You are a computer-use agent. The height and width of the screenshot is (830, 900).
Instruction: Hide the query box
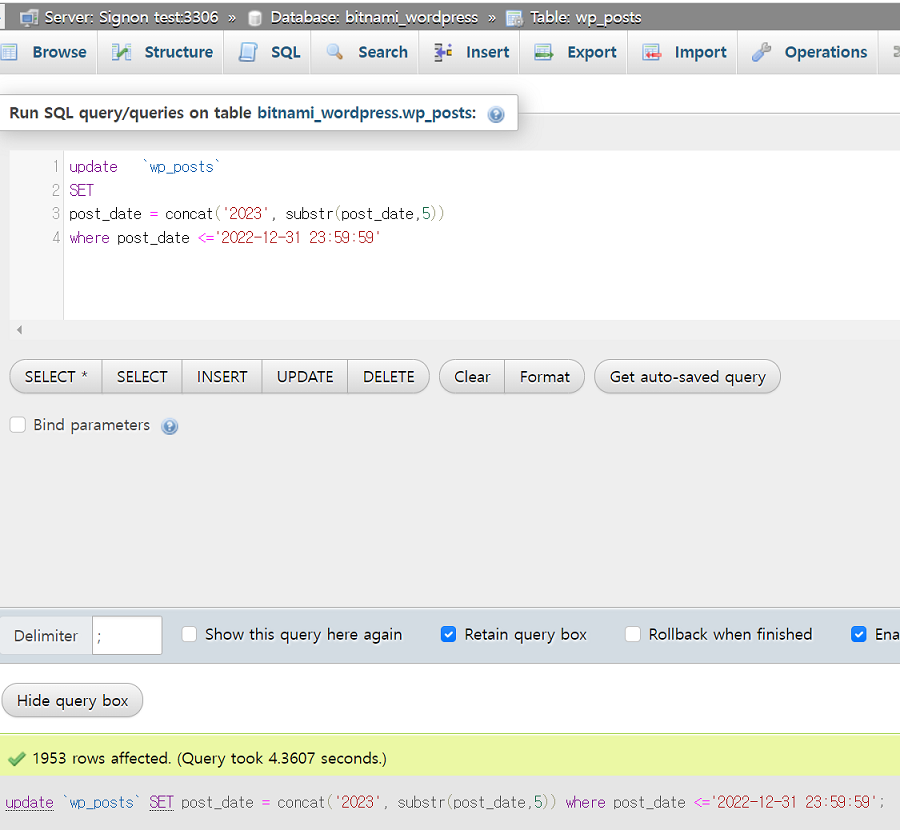click(x=73, y=700)
